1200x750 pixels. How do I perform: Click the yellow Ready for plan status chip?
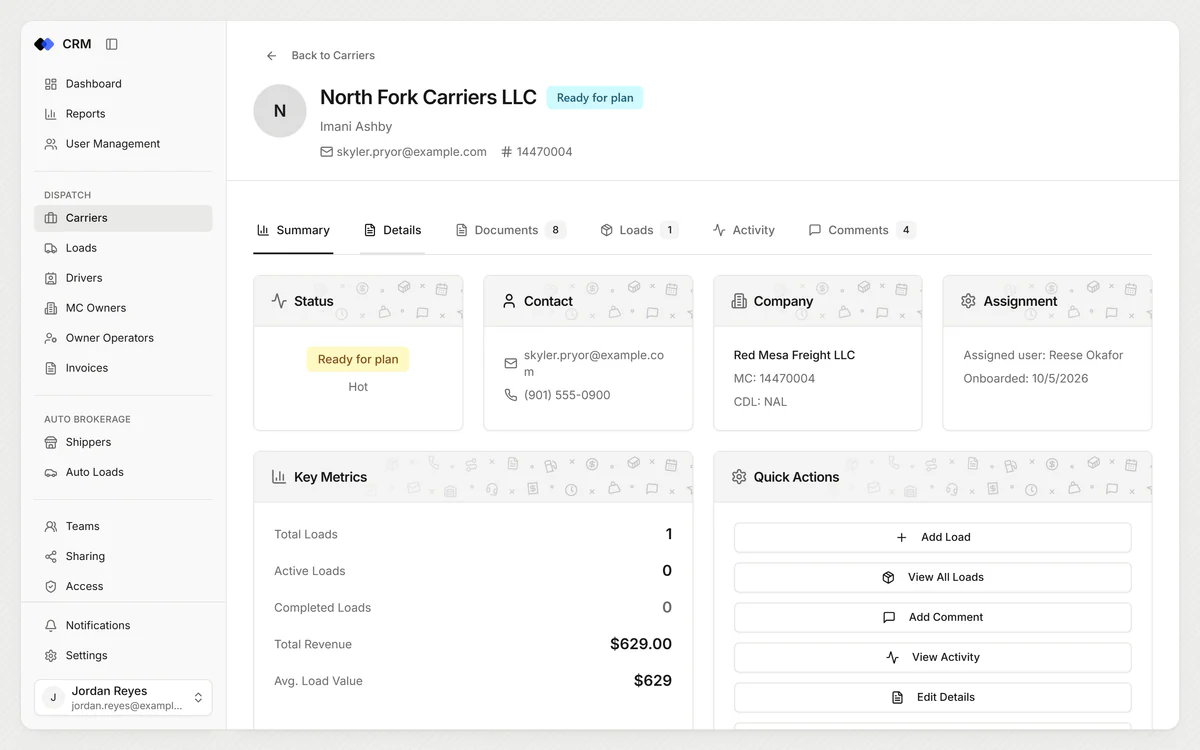[x=358, y=359]
